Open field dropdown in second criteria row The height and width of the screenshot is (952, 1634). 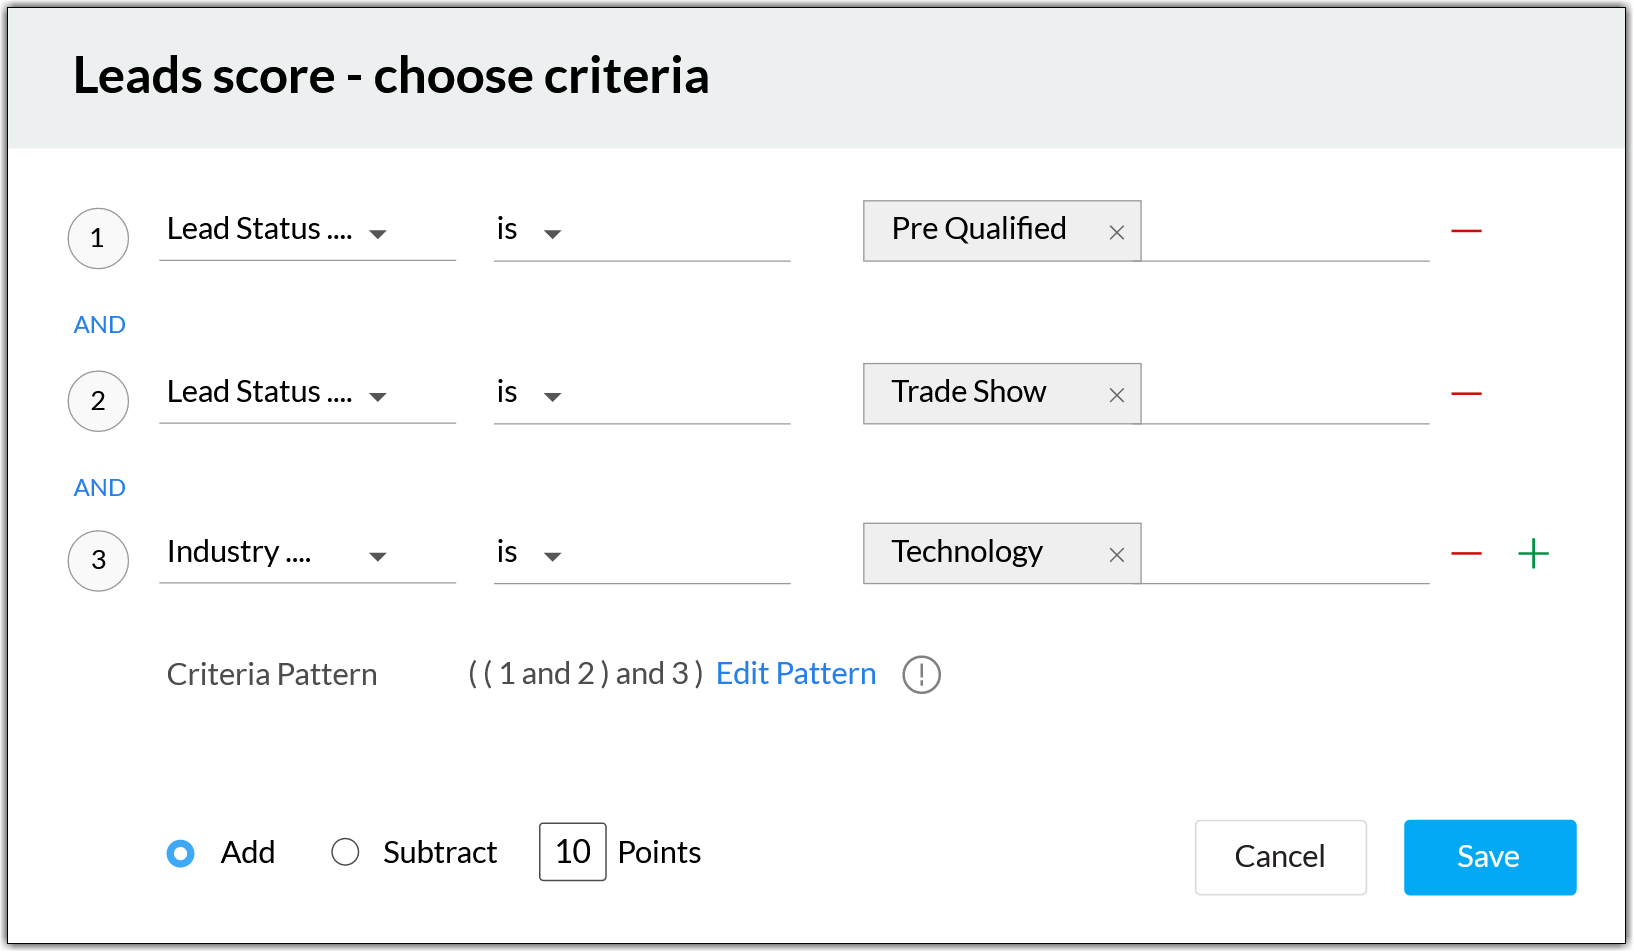377,397
